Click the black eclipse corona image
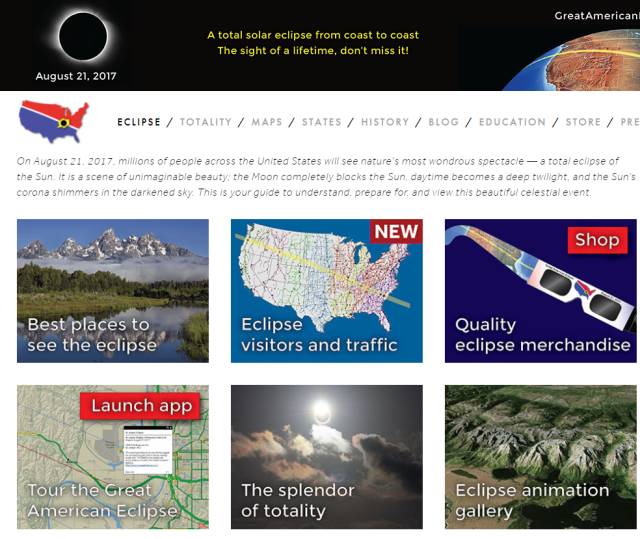The width and height of the screenshot is (640, 539). (83, 36)
